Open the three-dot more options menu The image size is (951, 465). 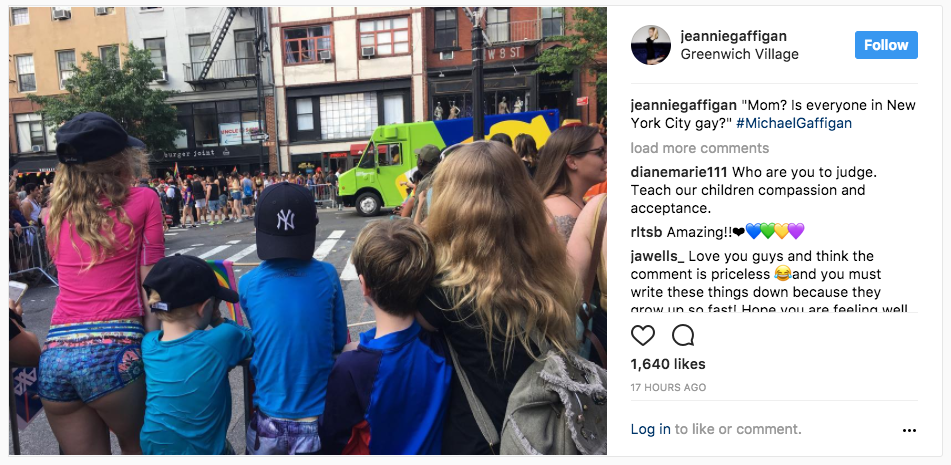pyautogui.click(x=909, y=430)
